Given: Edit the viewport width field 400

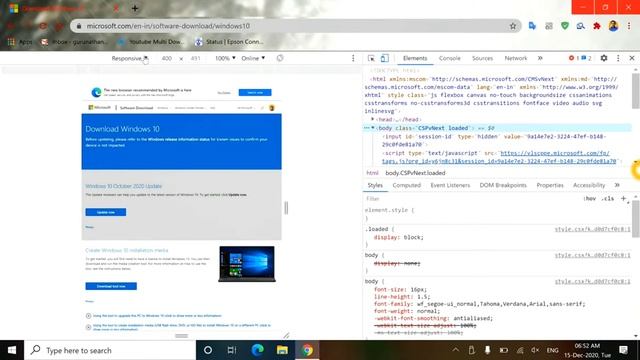Looking at the screenshot, I should pos(167,58).
